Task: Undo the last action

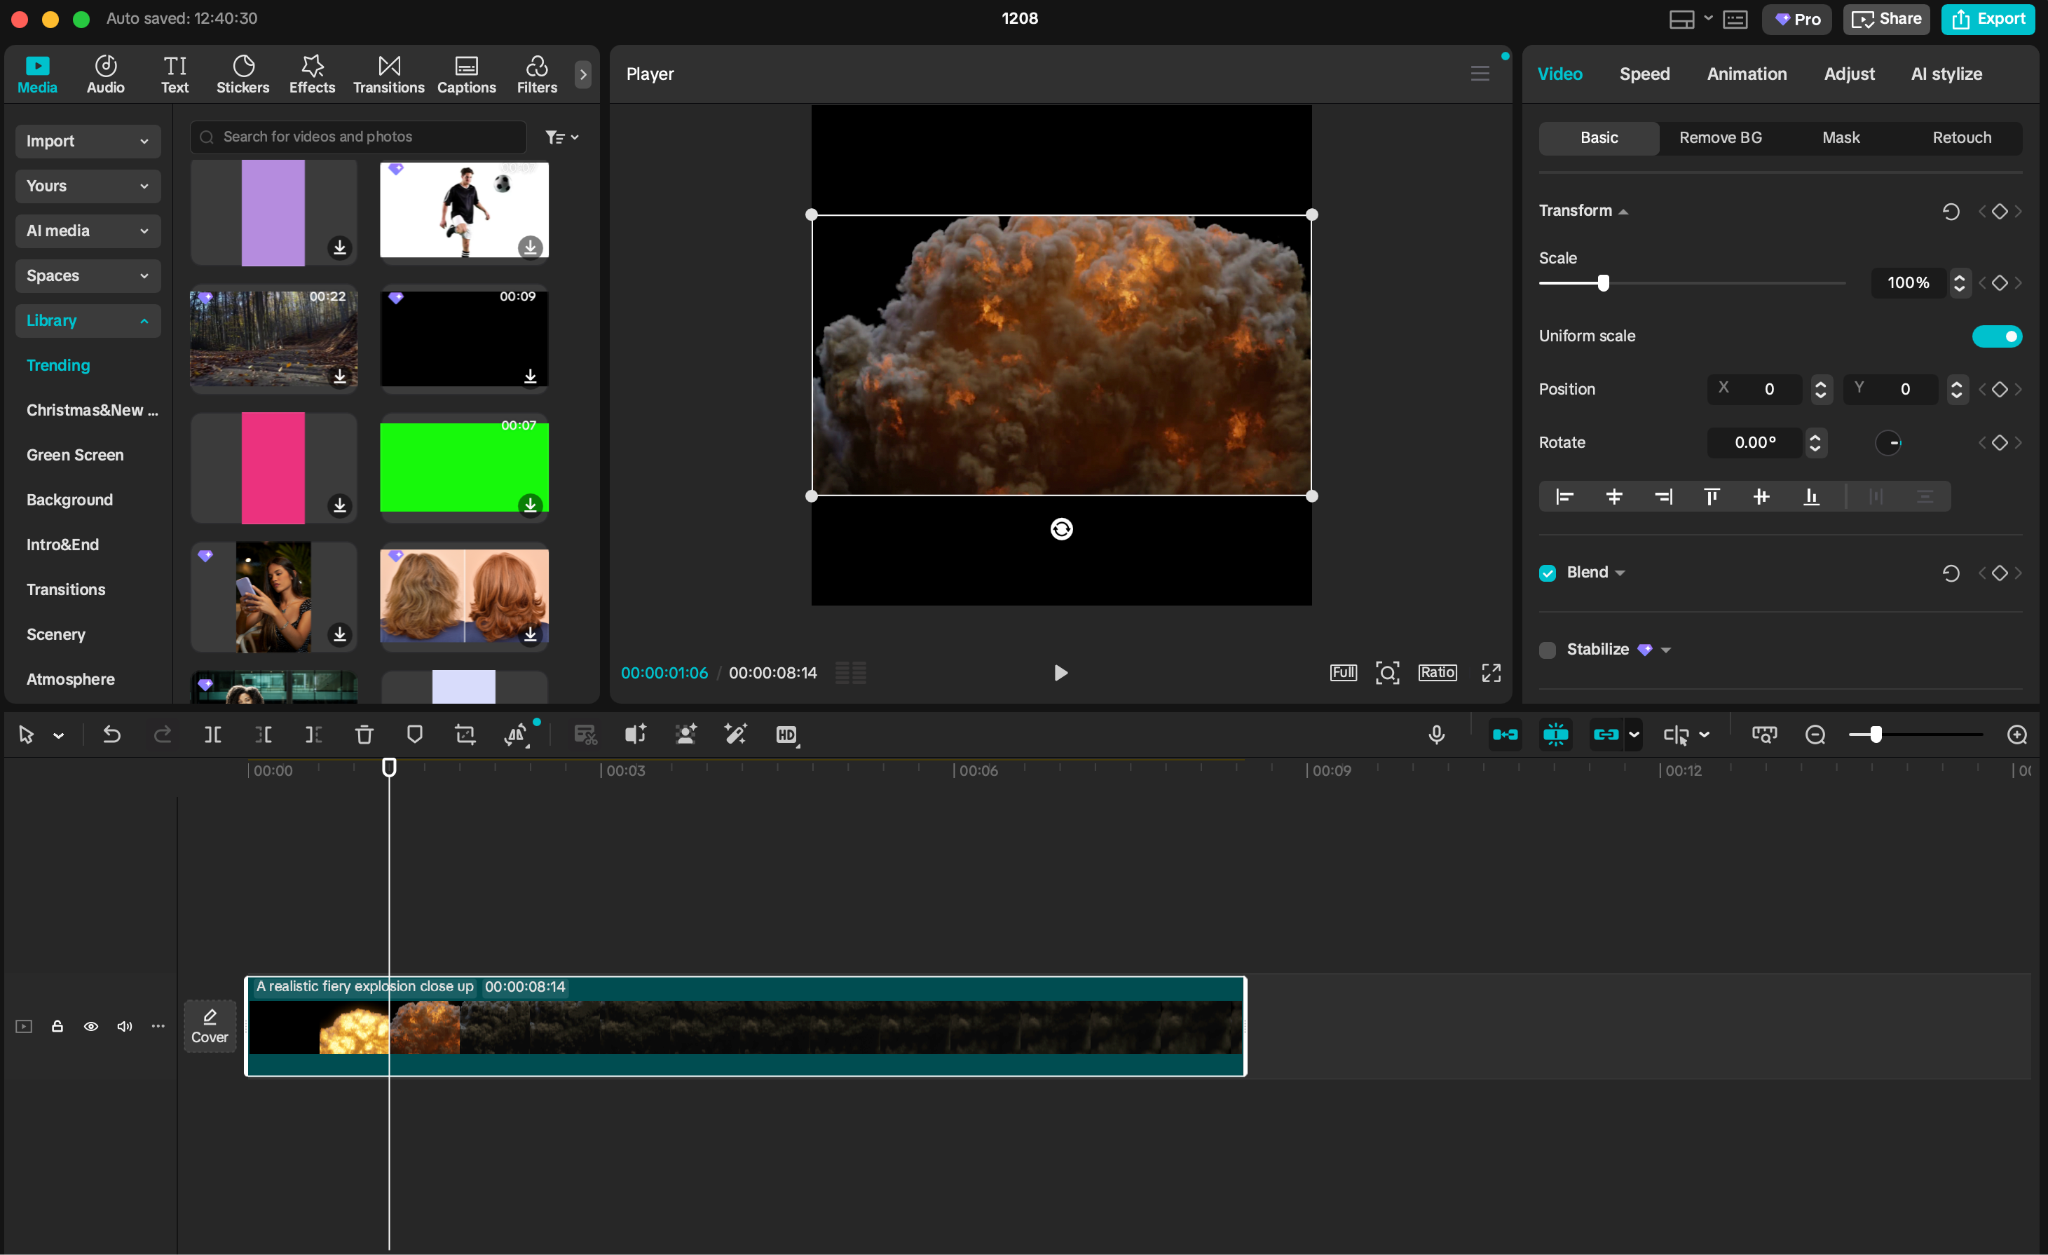Action: (x=112, y=734)
